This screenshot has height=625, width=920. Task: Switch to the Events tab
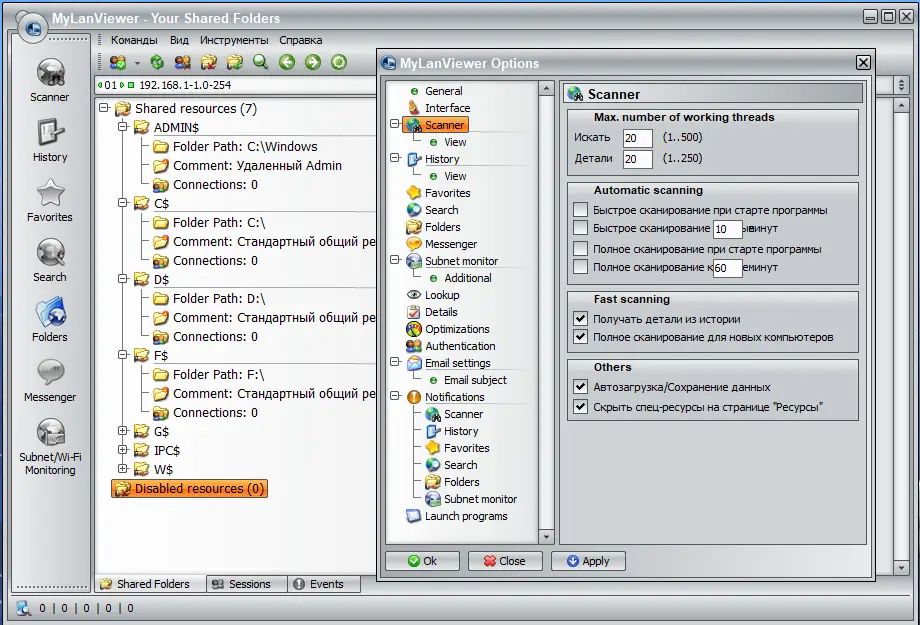tap(324, 584)
